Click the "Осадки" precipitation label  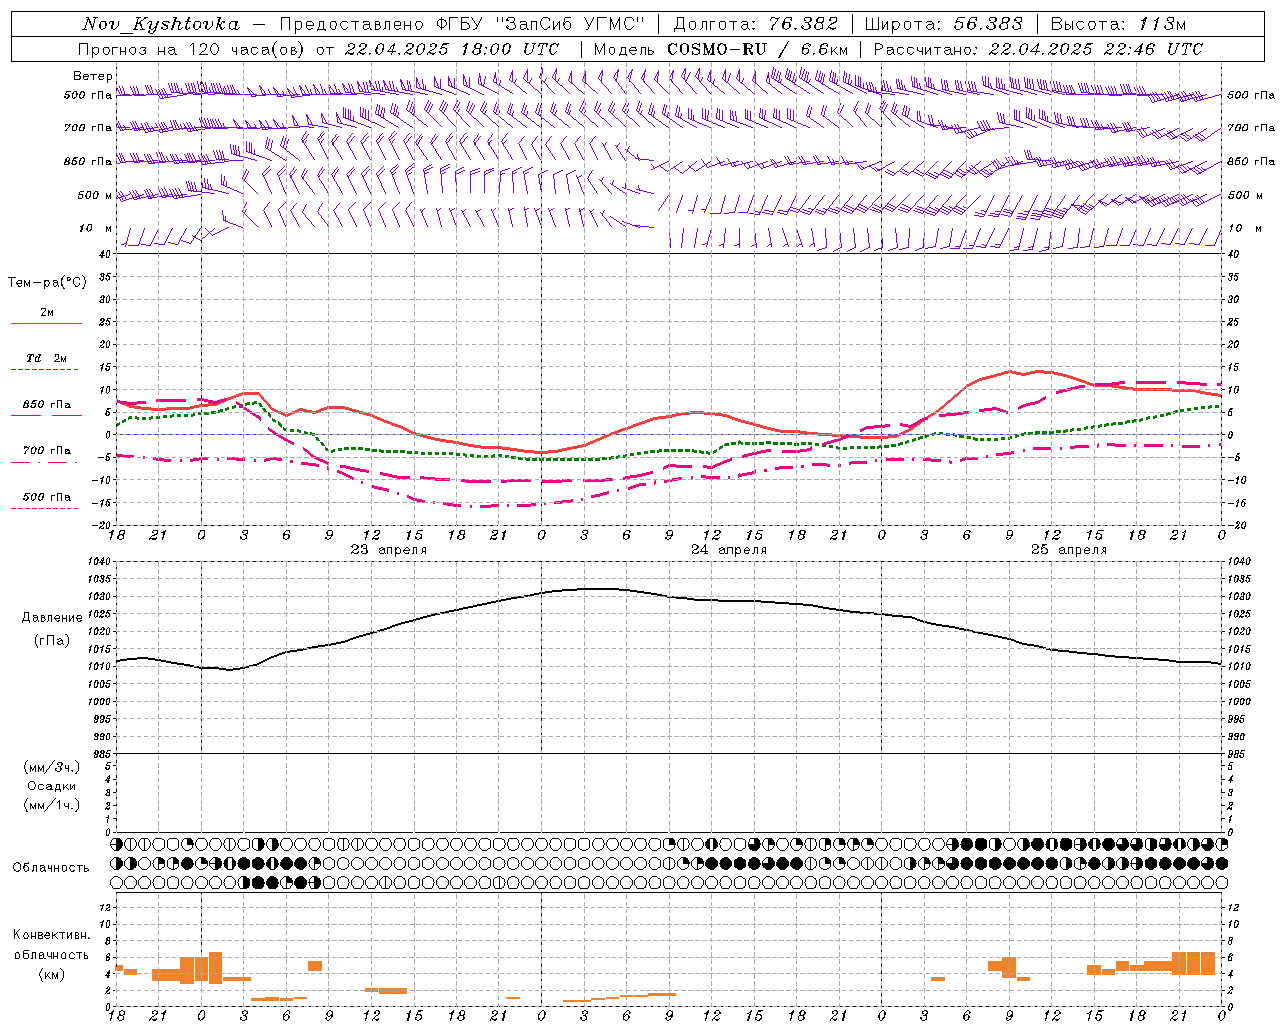[52, 786]
